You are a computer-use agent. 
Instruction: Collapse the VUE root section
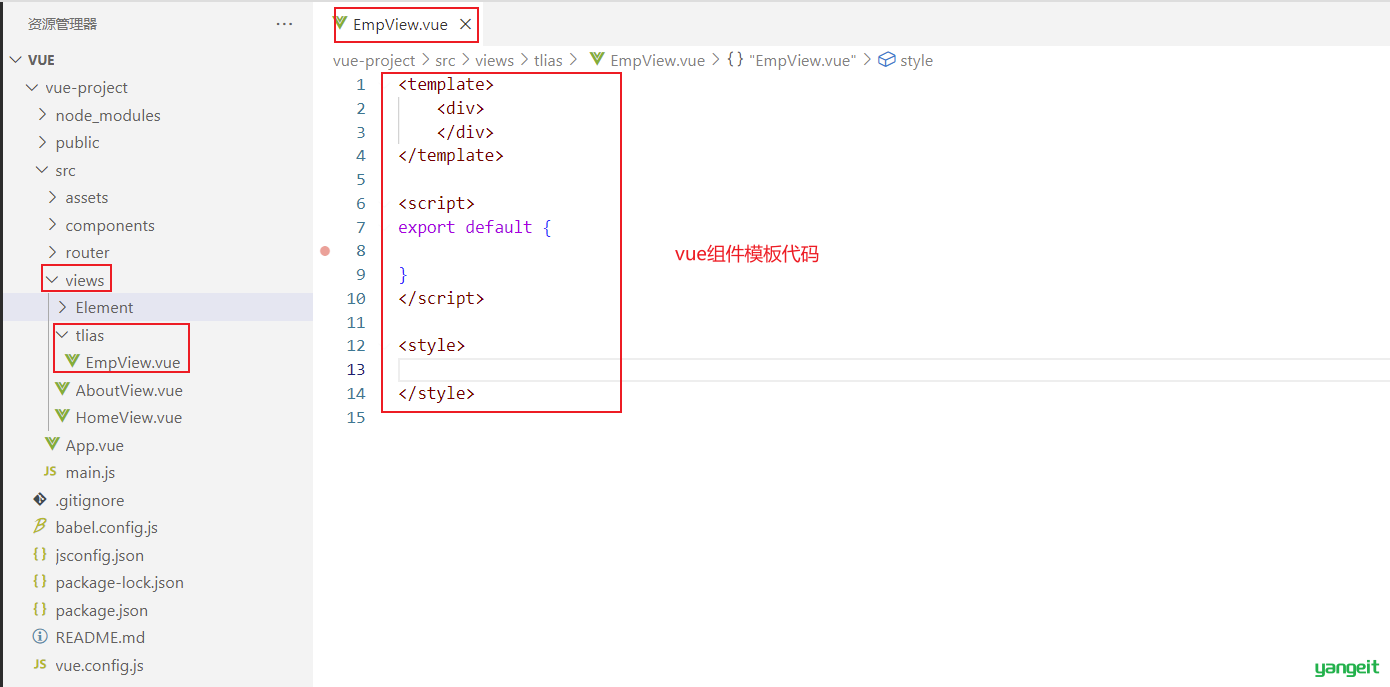[x=16, y=60]
